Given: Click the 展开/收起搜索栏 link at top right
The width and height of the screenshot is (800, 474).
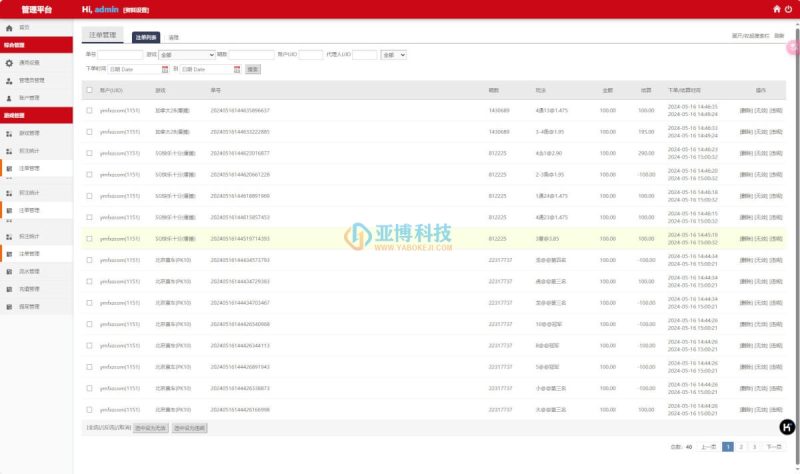Looking at the screenshot, I should (x=751, y=36).
